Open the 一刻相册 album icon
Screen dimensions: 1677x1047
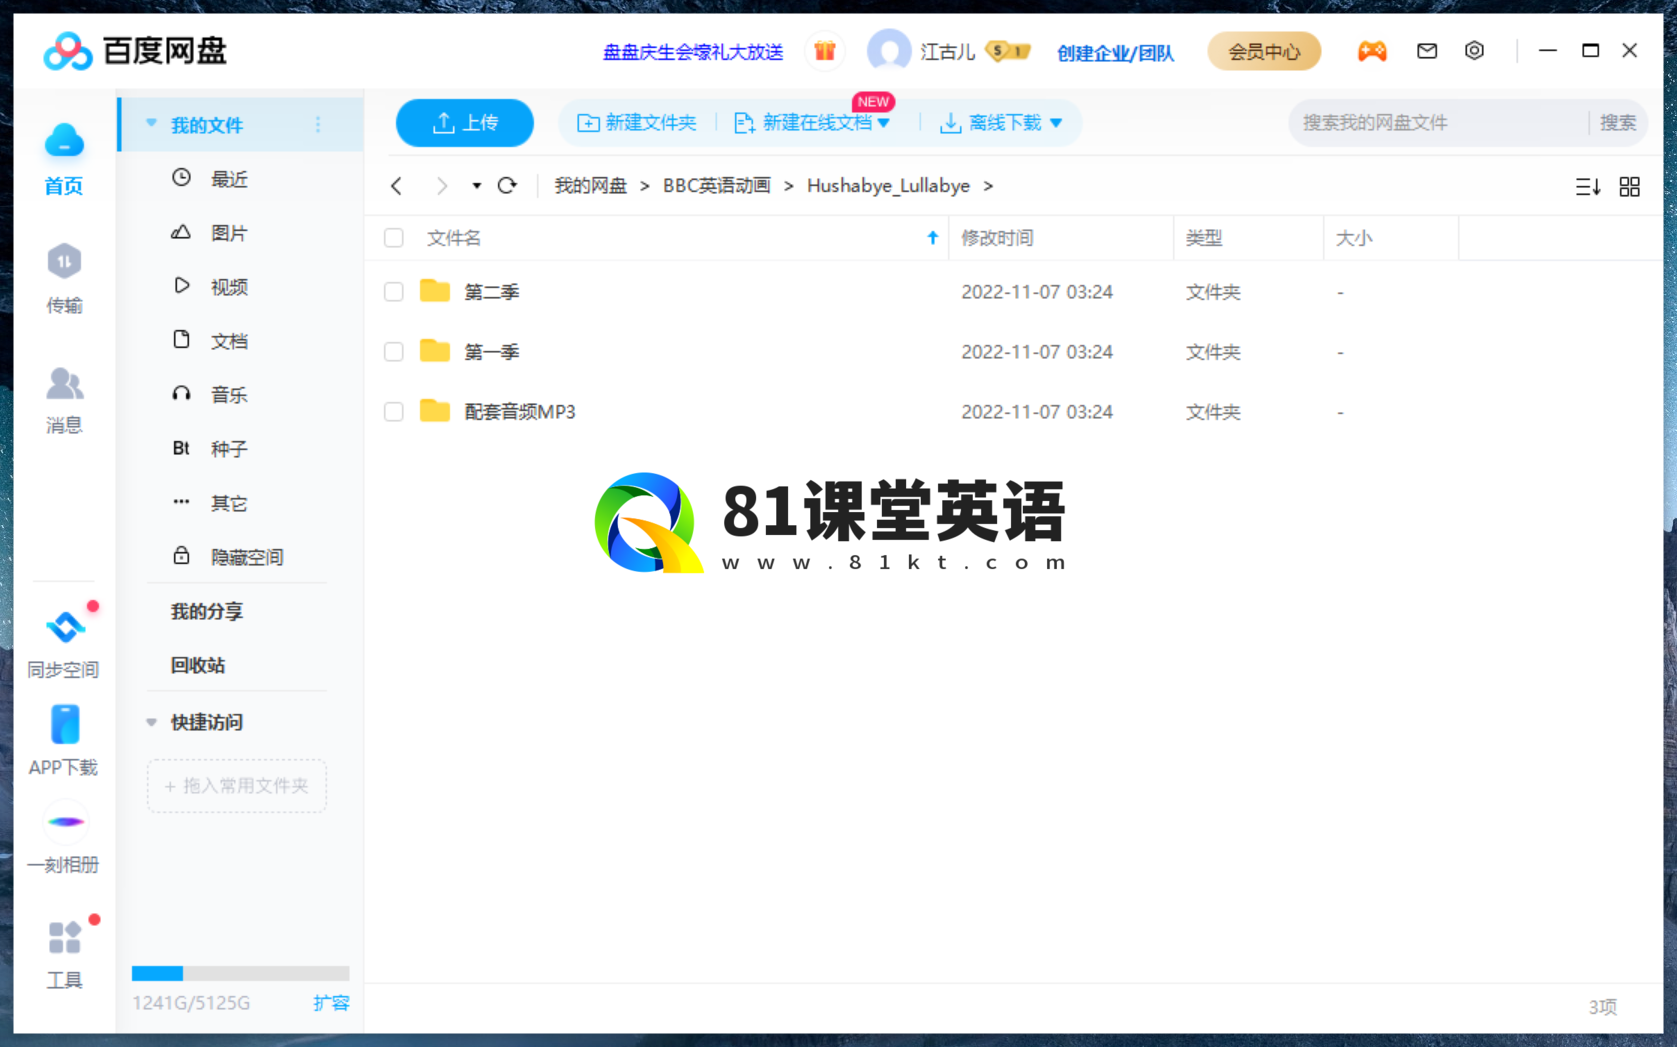[x=65, y=822]
